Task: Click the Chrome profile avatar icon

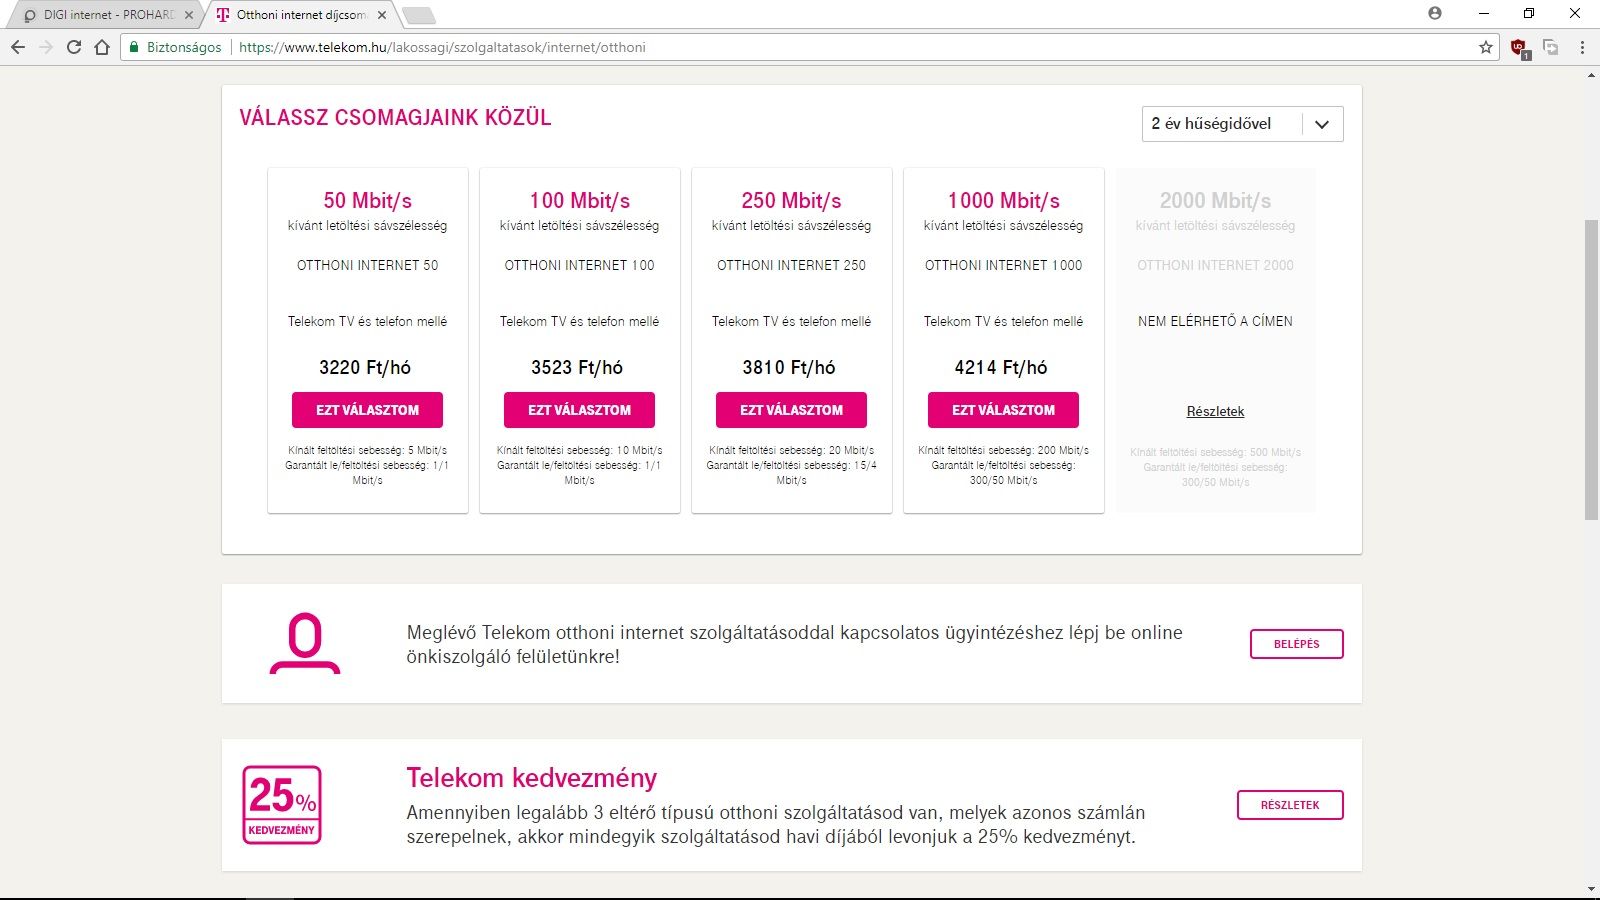Action: point(1435,13)
